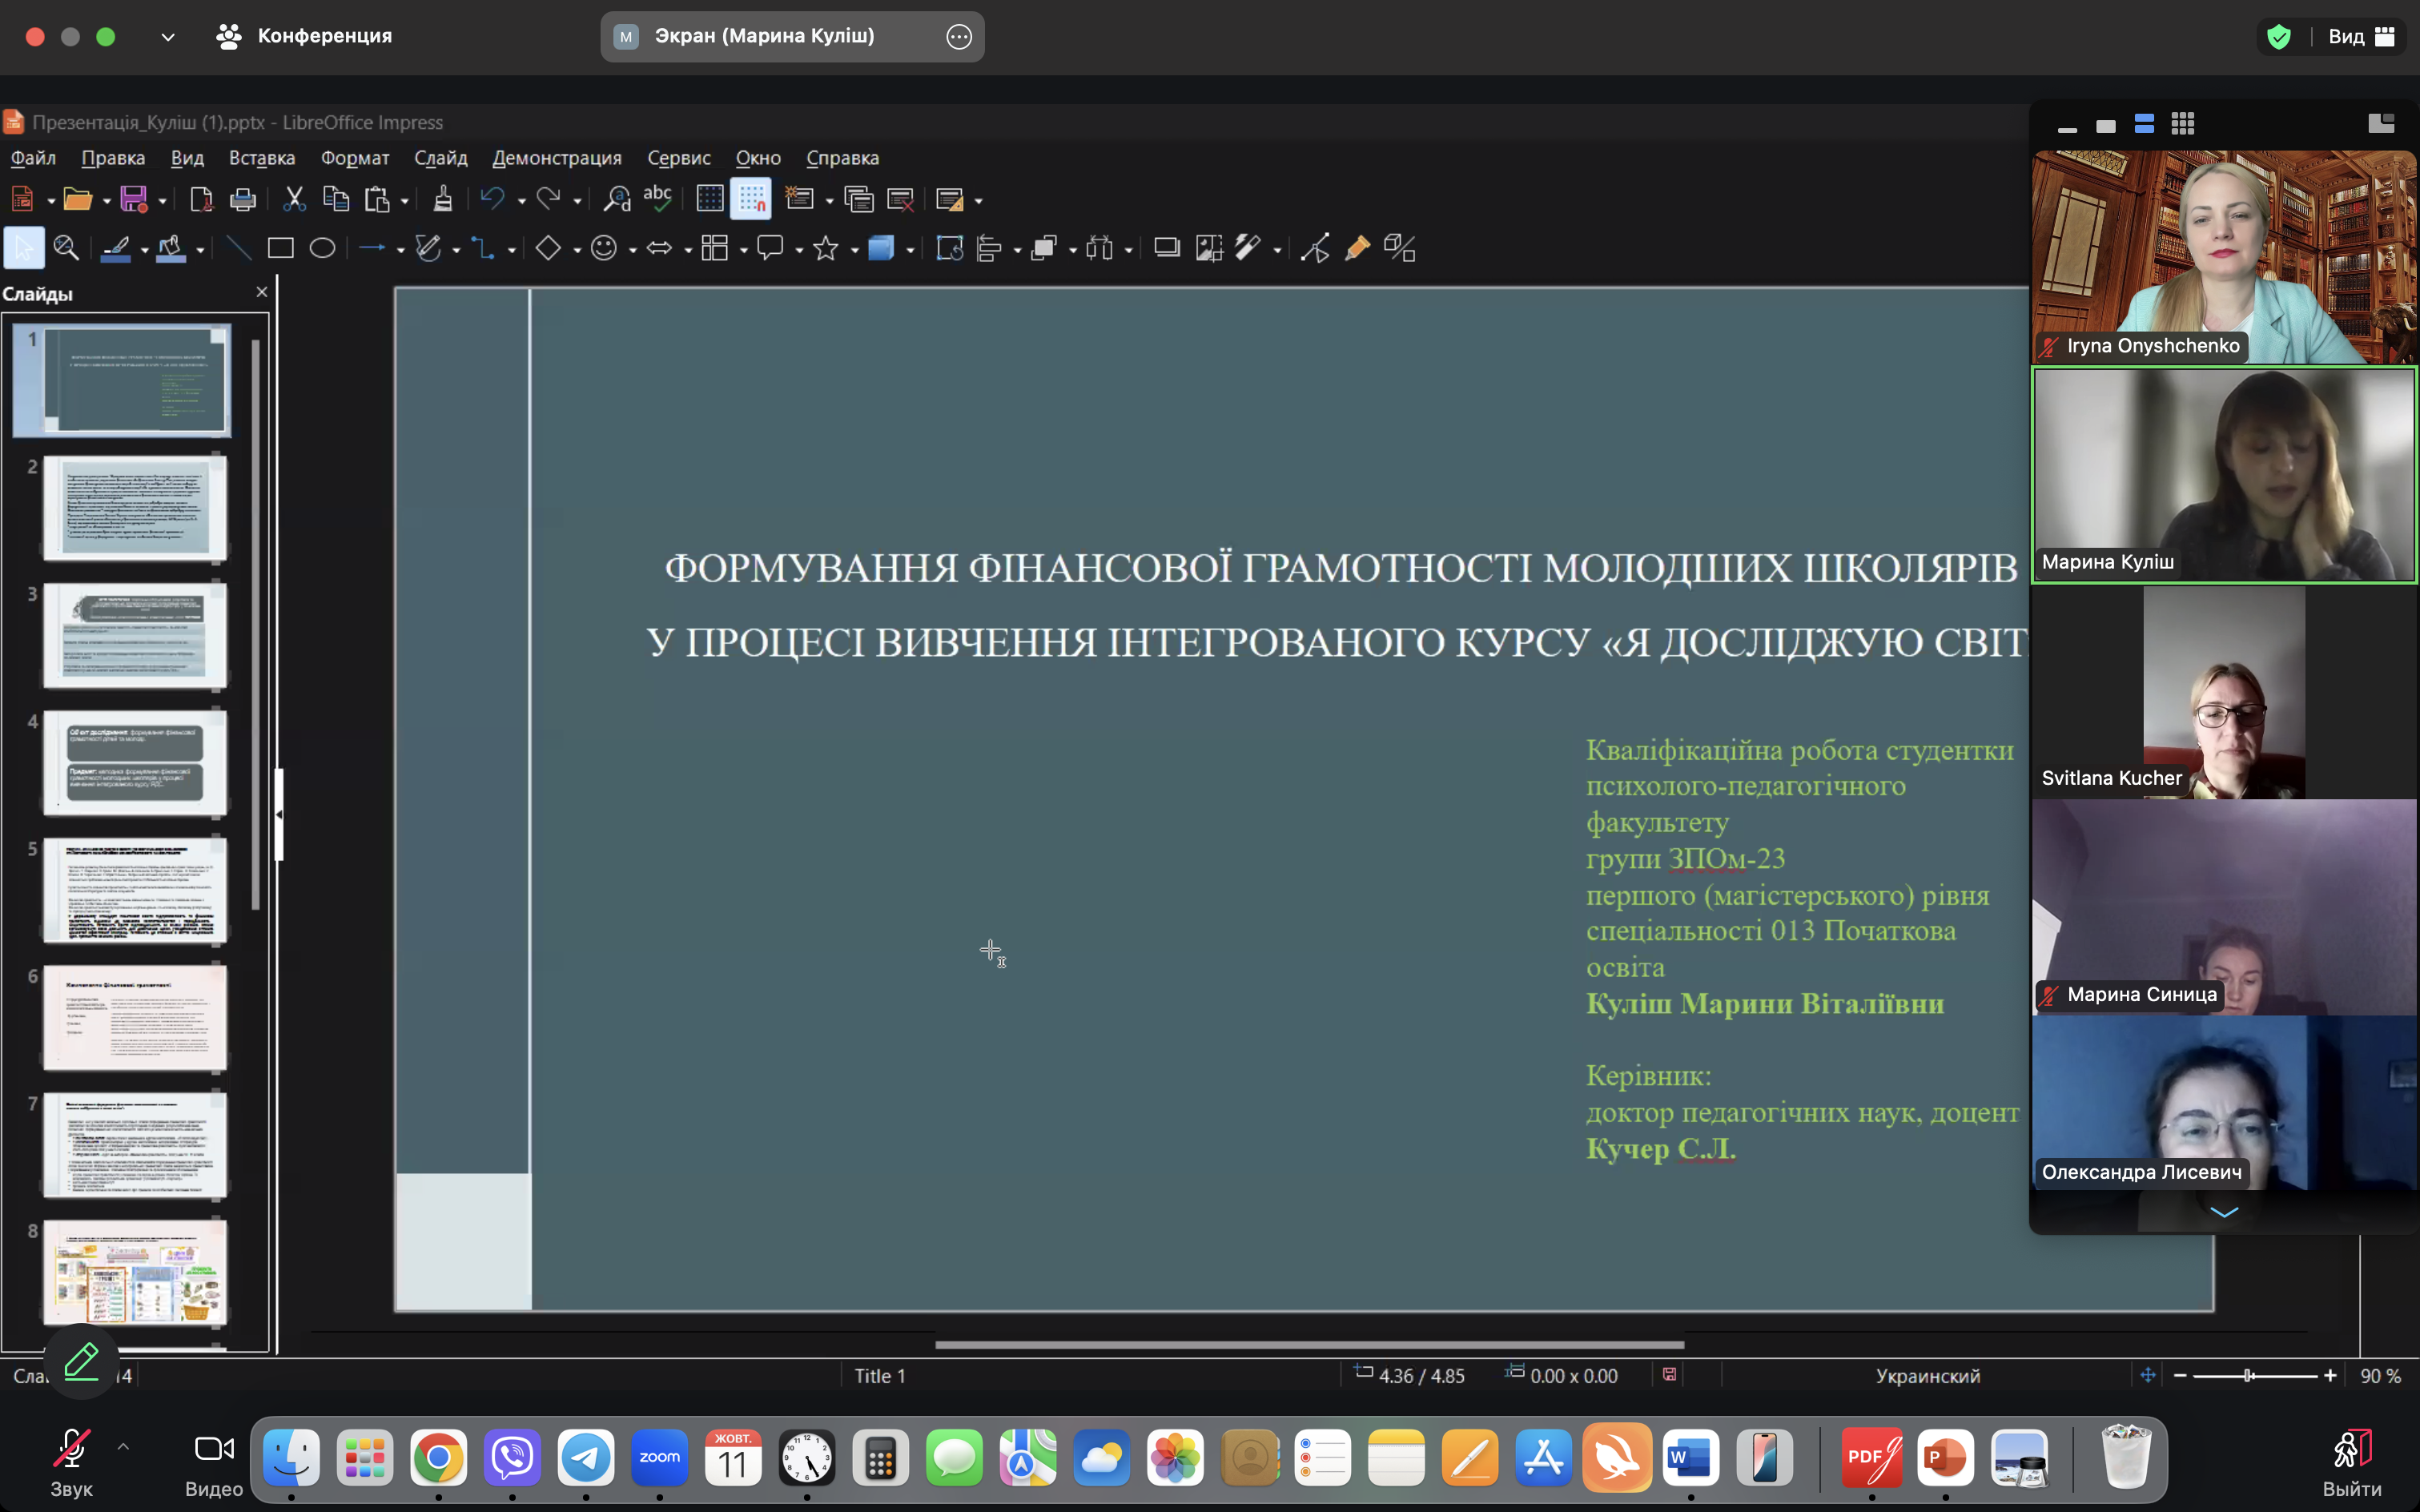Open Viber from the dock

(512, 1457)
